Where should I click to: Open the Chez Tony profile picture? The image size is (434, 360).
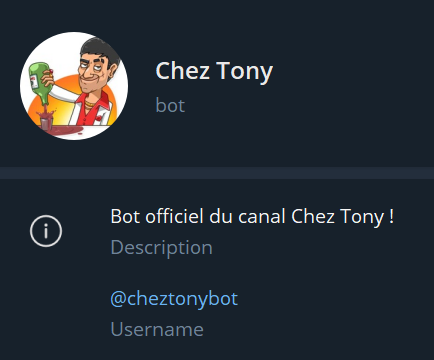(74, 86)
